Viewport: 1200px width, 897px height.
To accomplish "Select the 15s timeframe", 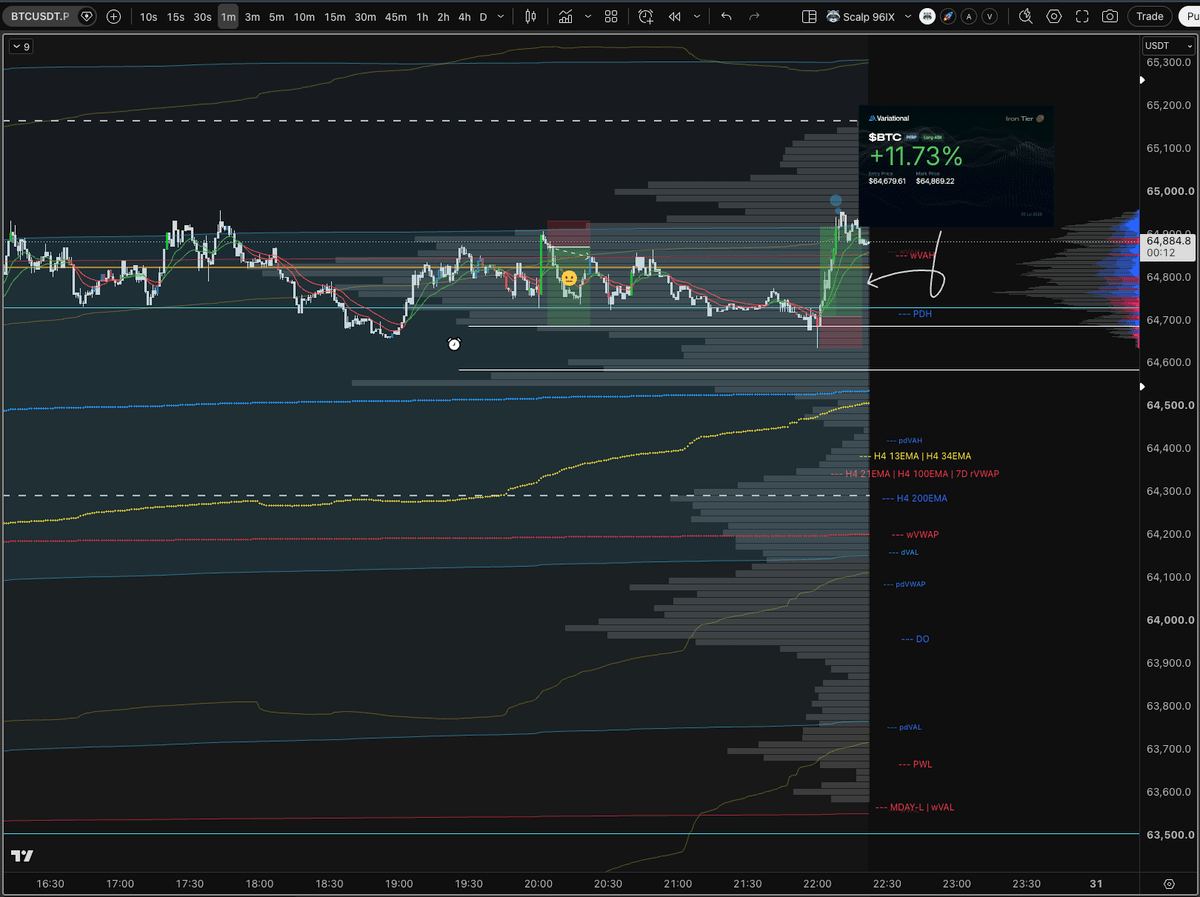I will pos(175,16).
